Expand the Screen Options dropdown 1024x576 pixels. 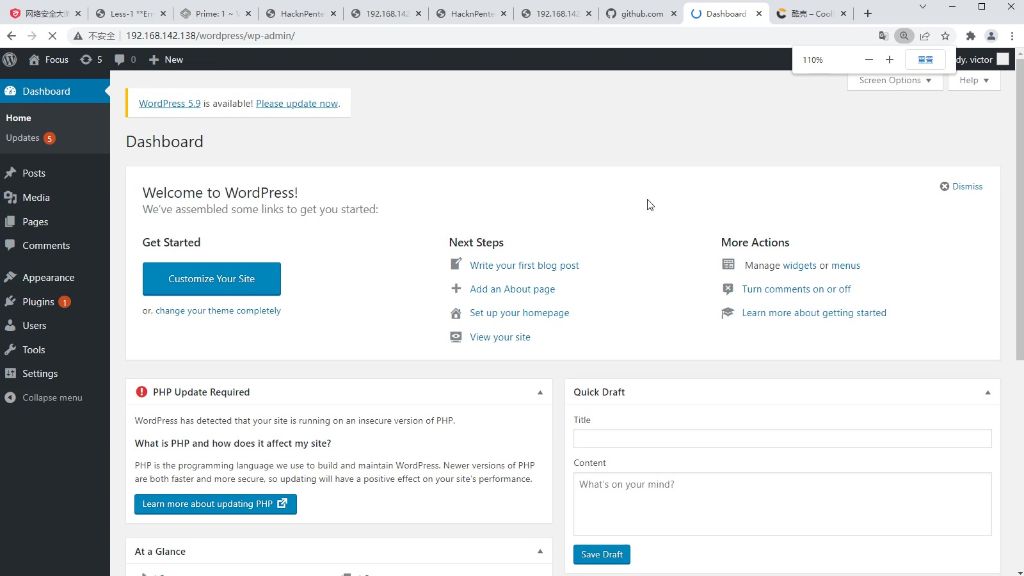pos(895,80)
